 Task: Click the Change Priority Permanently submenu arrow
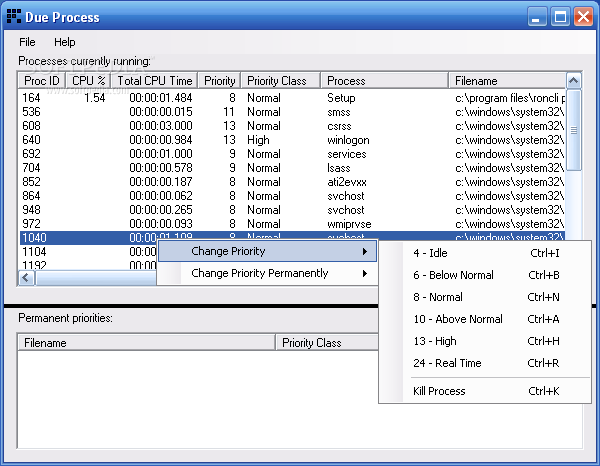(x=365, y=273)
